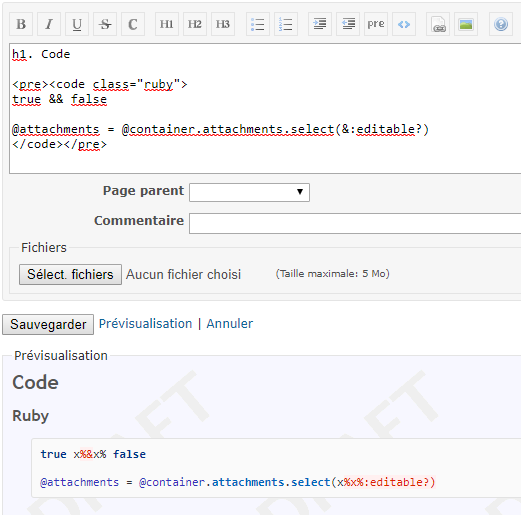Apply bold formatting with the B button
This screenshot has height=515, width=521.
point(21,24)
